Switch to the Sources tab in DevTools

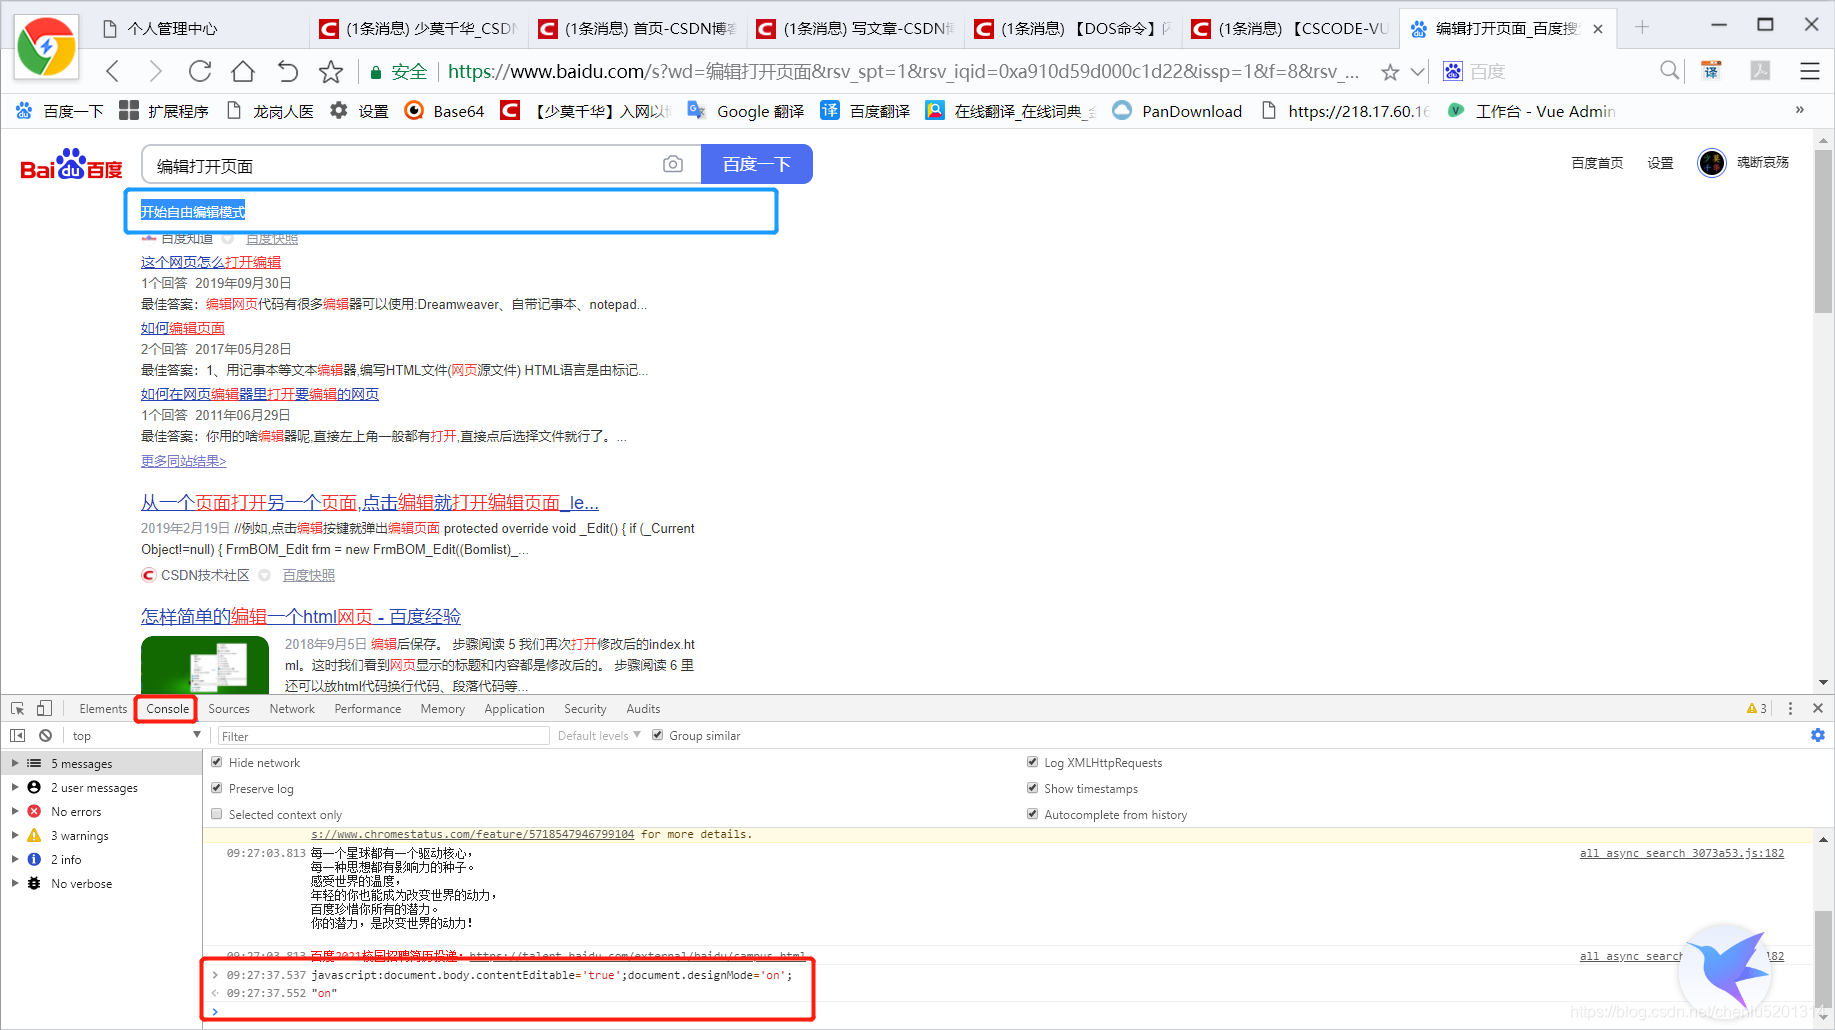pyautogui.click(x=229, y=708)
